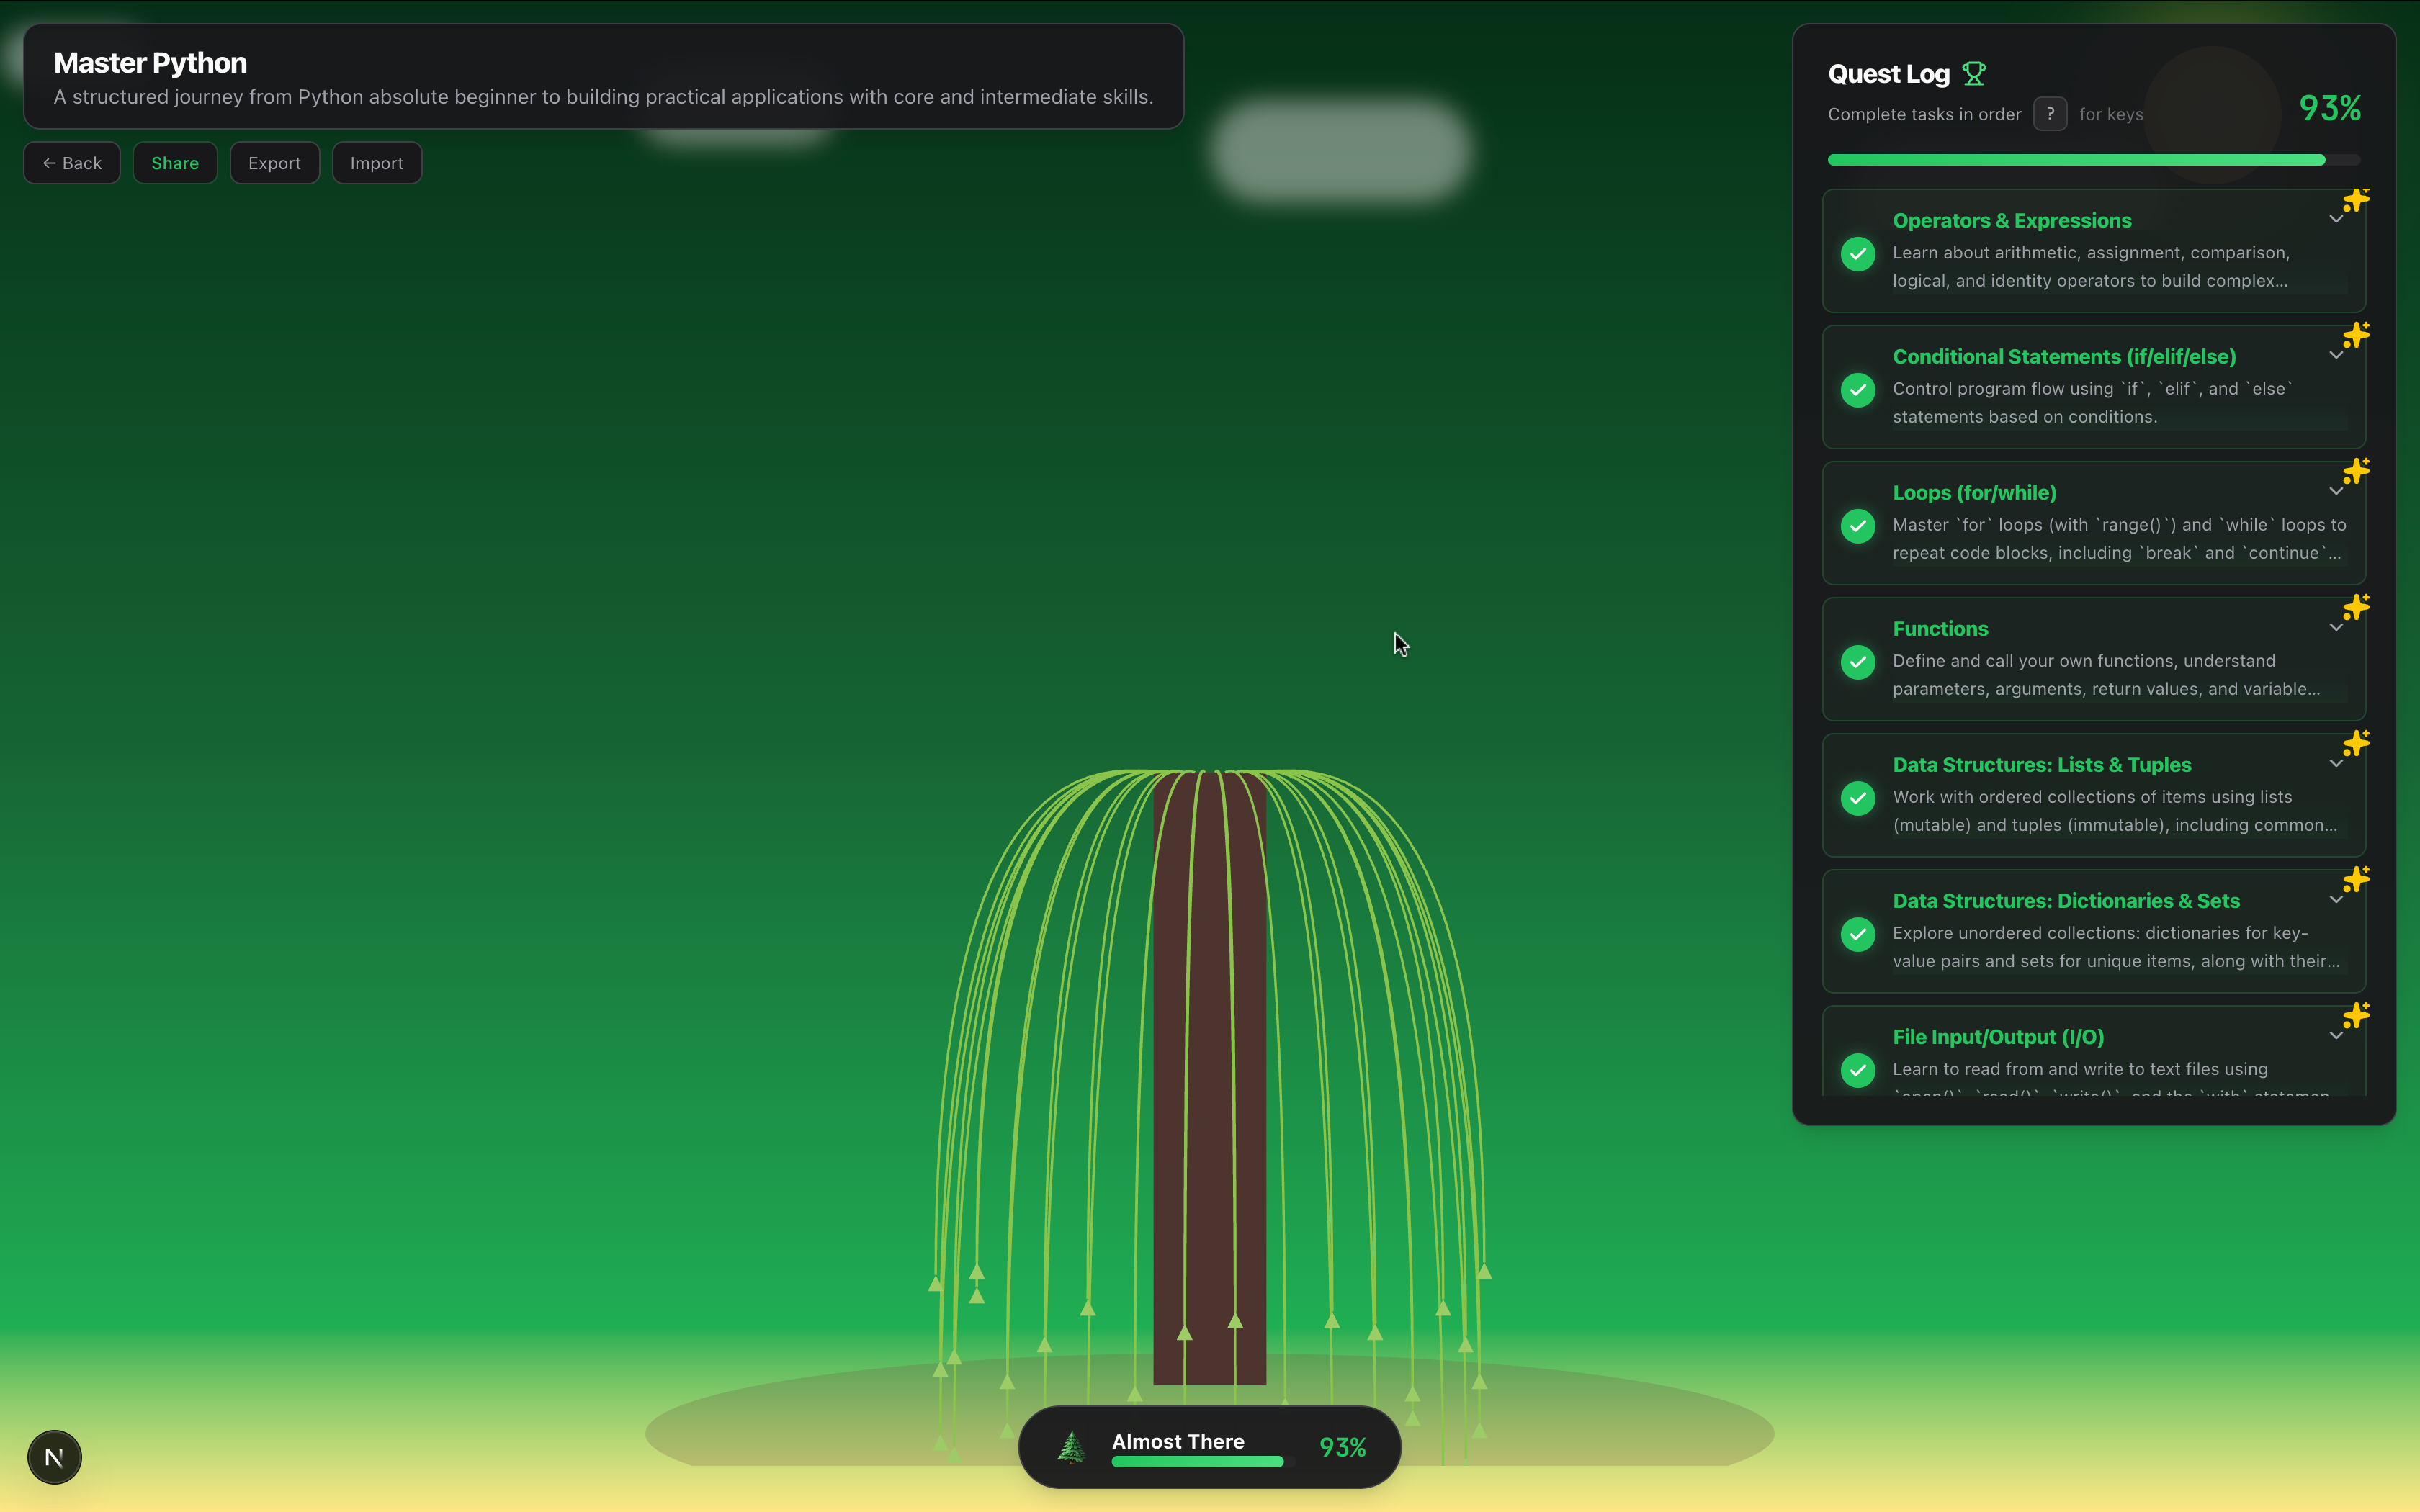Viewport: 2420px width, 1512px height.
Task: Click the pine tree icon in progress pill
Action: click(x=1071, y=1447)
